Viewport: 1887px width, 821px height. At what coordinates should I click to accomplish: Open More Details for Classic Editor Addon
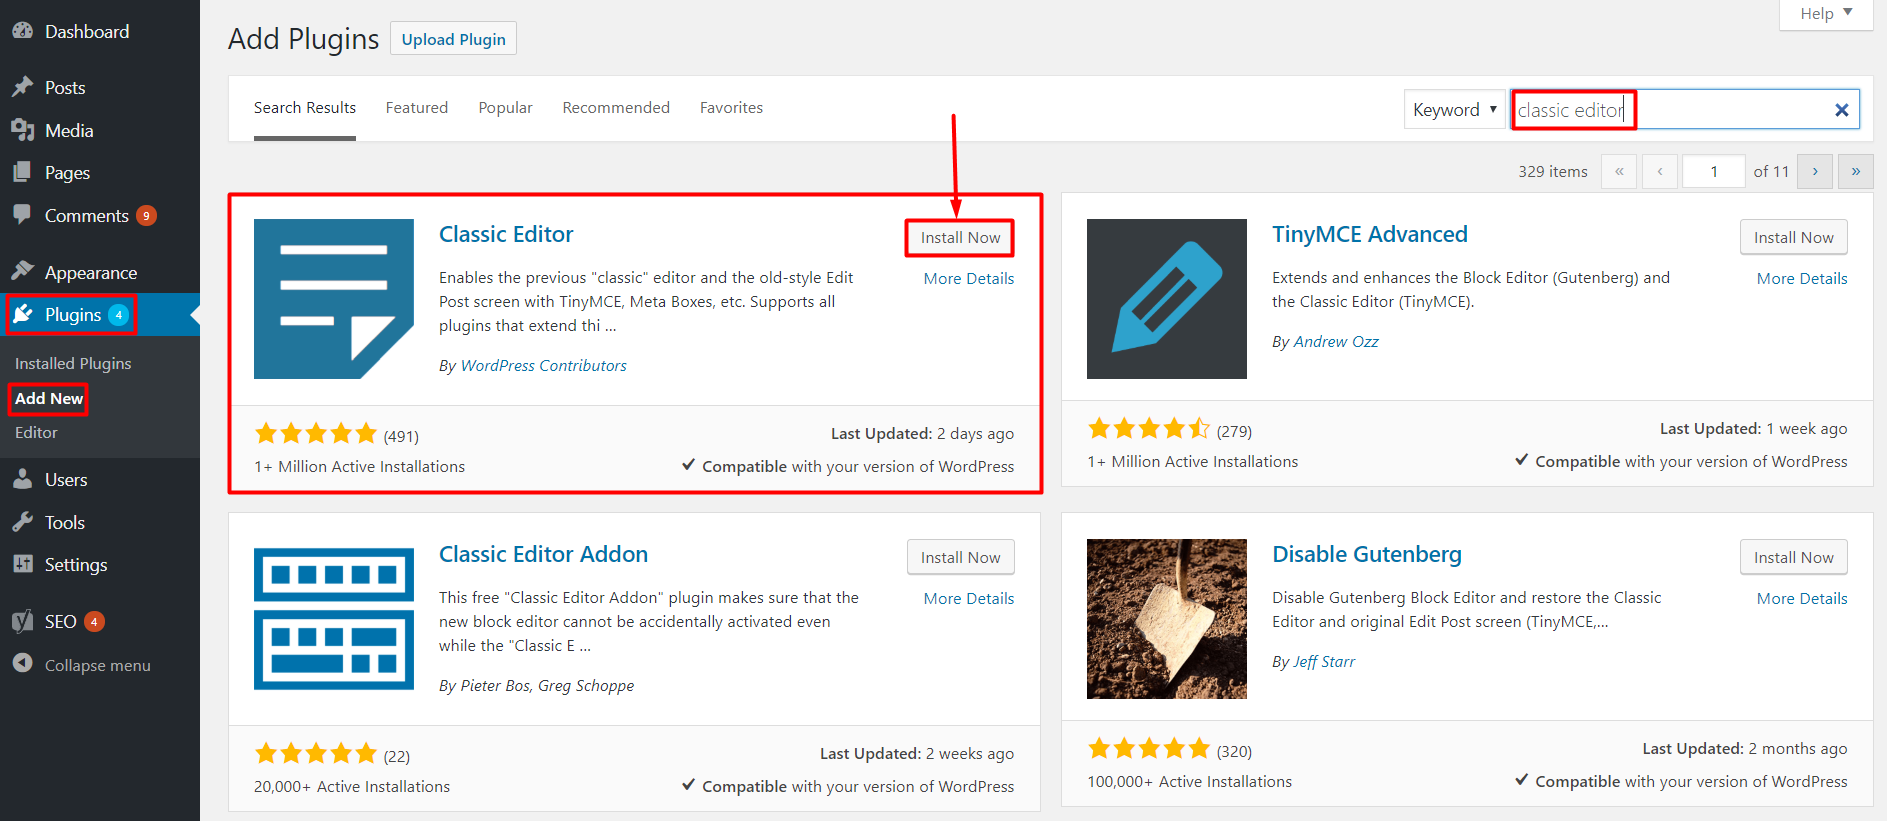pos(968,598)
